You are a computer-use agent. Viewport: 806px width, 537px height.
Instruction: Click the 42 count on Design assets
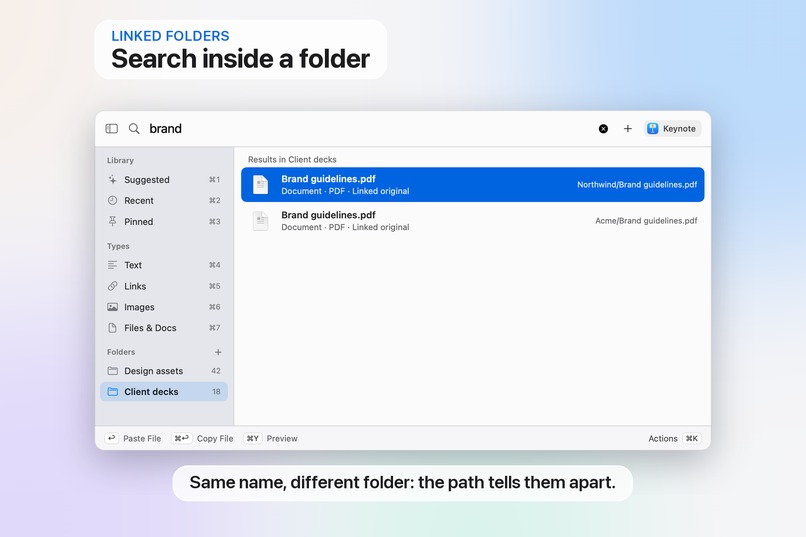tap(216, 371)
